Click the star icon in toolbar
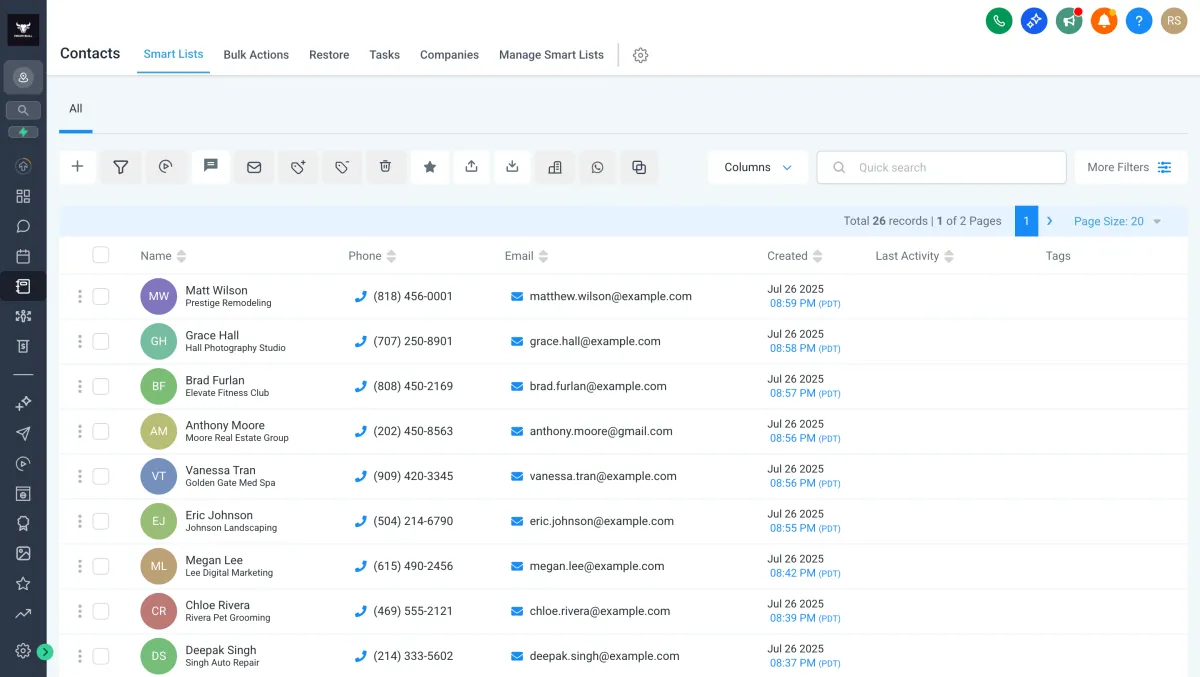Image resolution: width=1200 pixels, height=677 pixels. click(x=429, y=167)
